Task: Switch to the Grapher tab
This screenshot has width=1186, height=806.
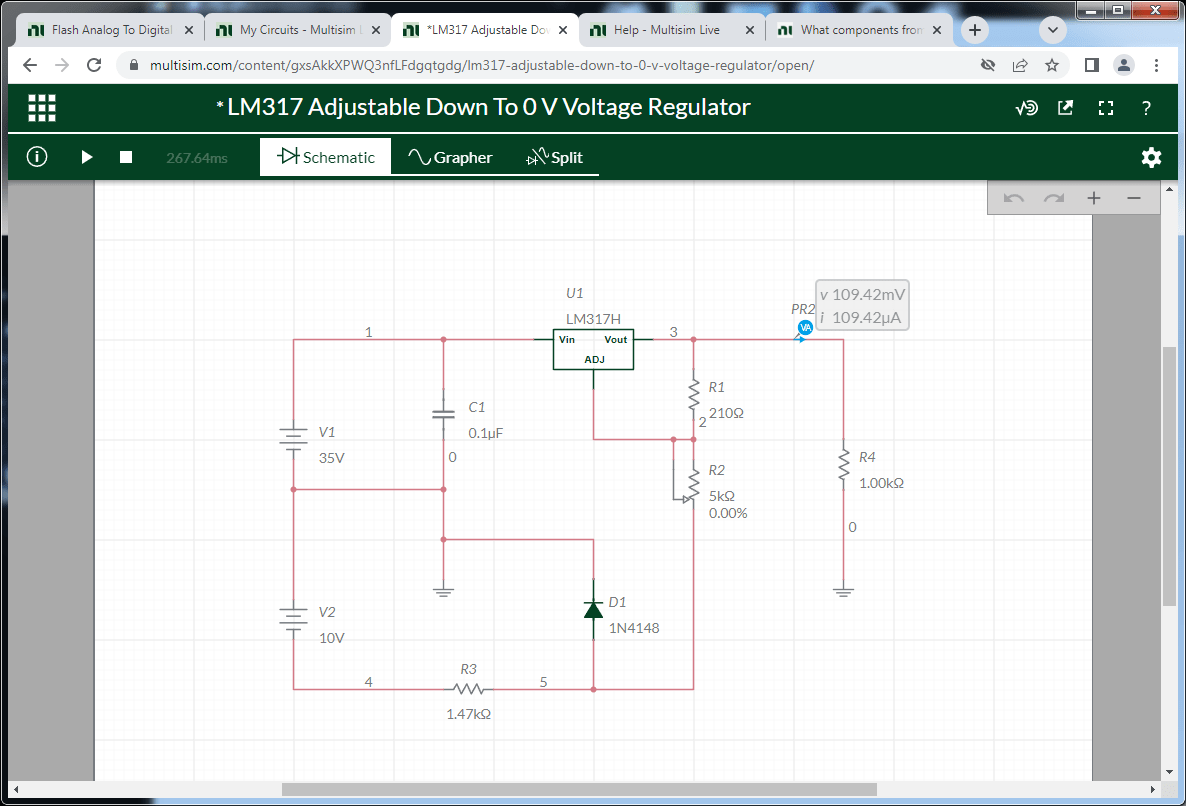Action: [449, 157]
